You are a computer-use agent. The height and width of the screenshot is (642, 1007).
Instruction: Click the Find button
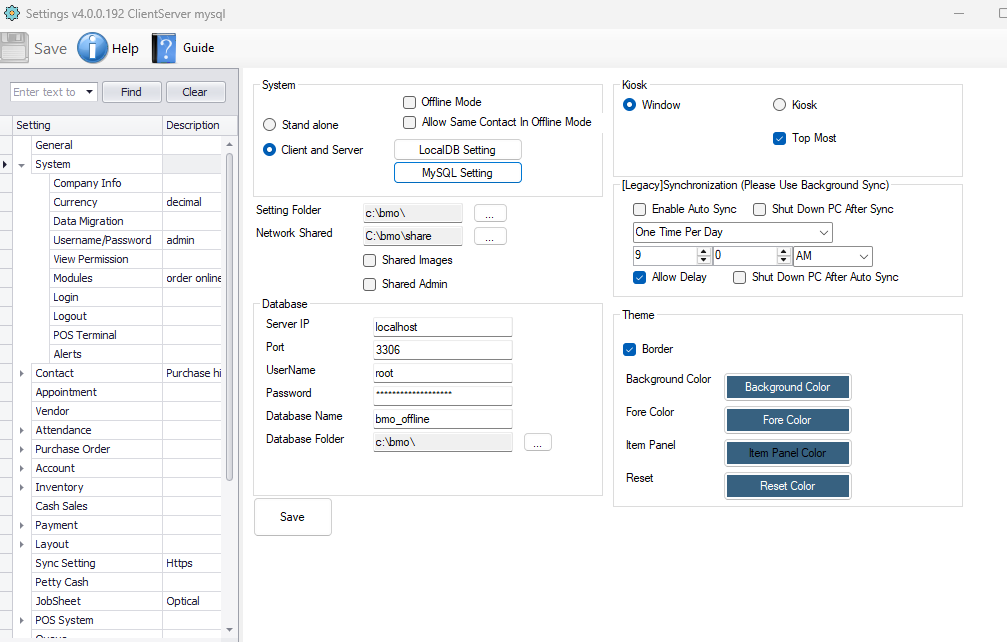click(x=131, y=92)
